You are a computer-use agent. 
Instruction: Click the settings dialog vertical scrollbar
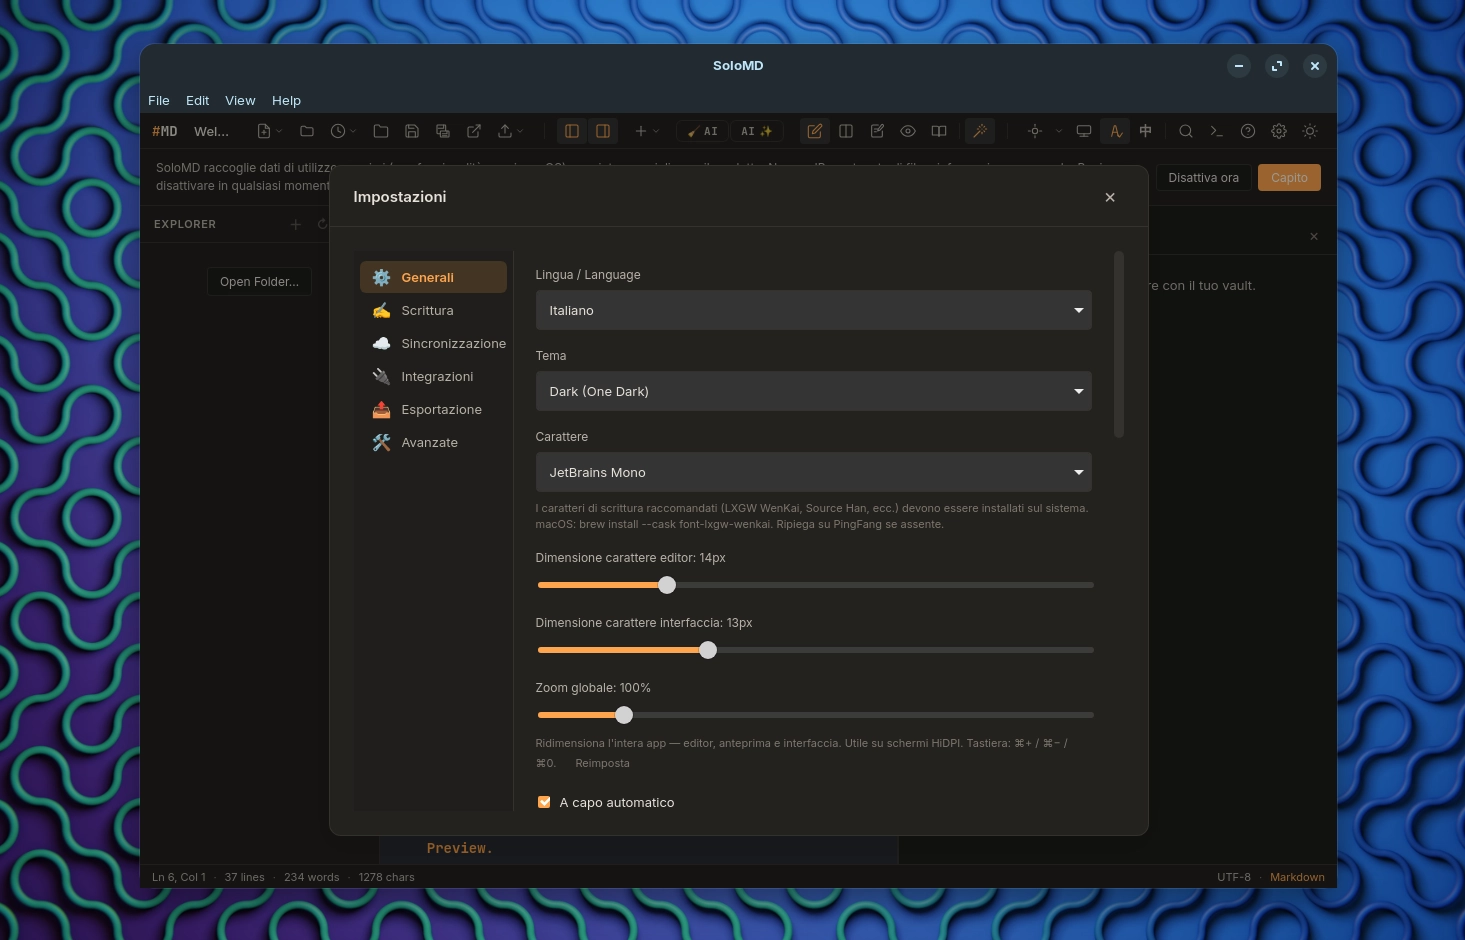(1119, 344)
